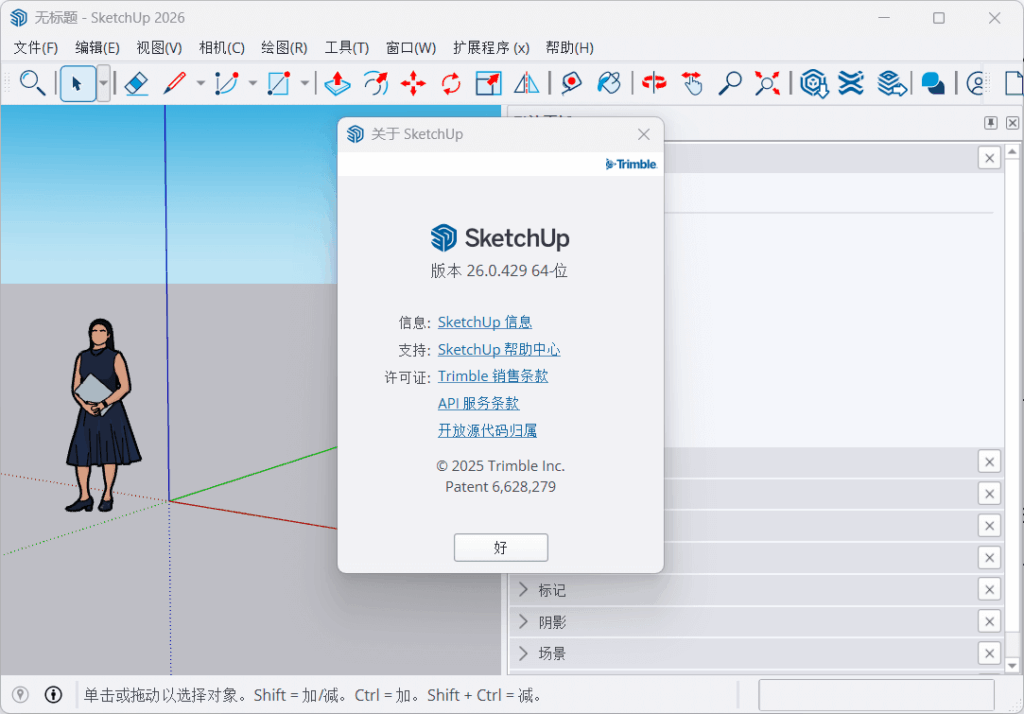Open the SketchUp 帮助中心 link
The image size is (1024, 714).
[x=499, y=349]
